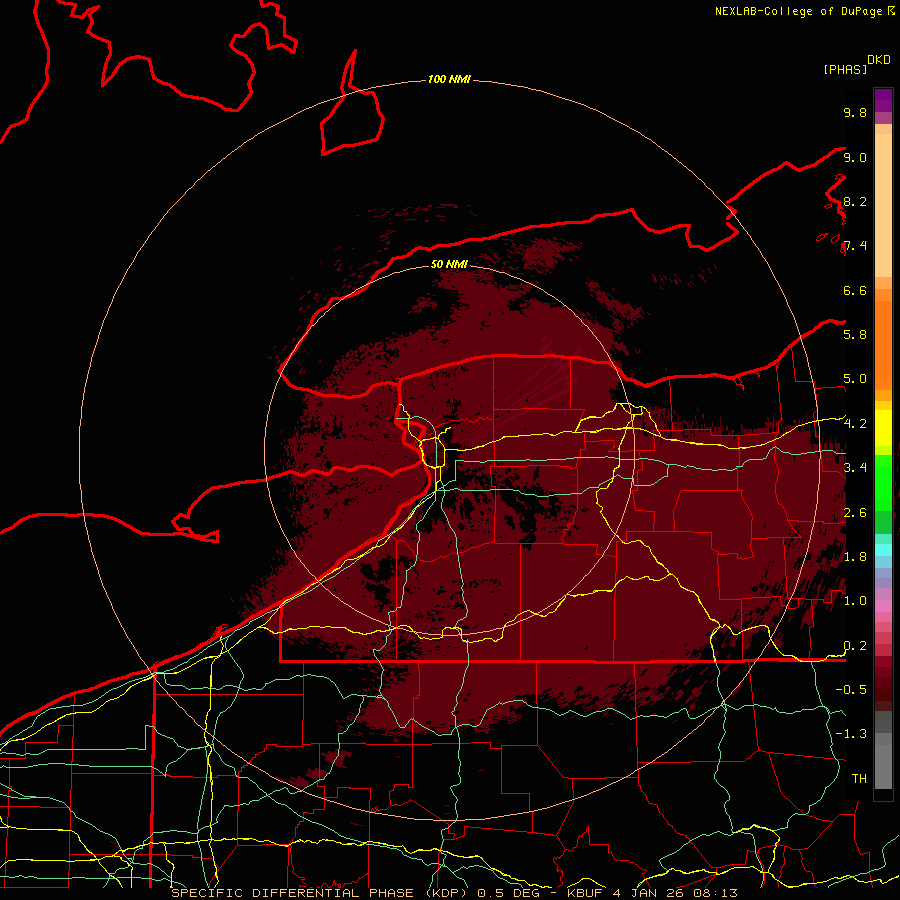This screenshot has width=900, height=900.
Task: Click the -0.5 legend value label
Action: [851, 690]
